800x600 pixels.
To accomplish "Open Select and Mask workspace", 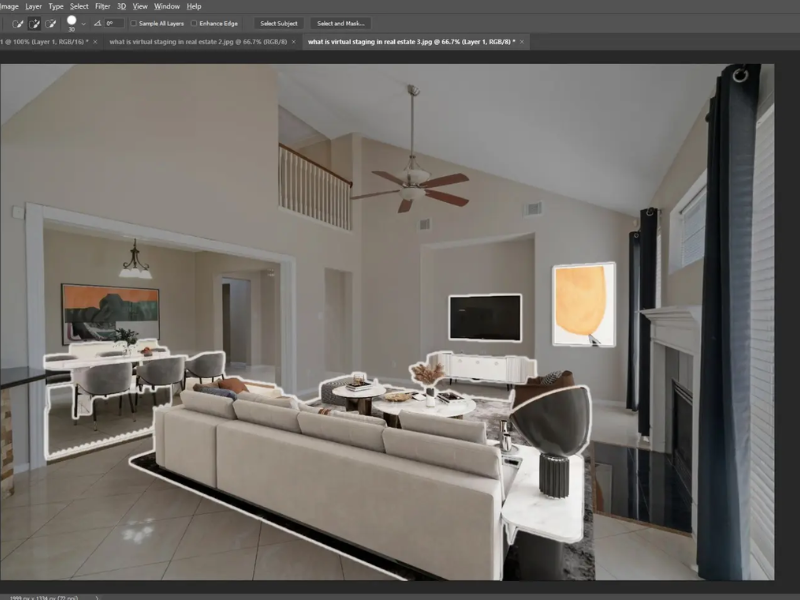I will click(340, 23).
